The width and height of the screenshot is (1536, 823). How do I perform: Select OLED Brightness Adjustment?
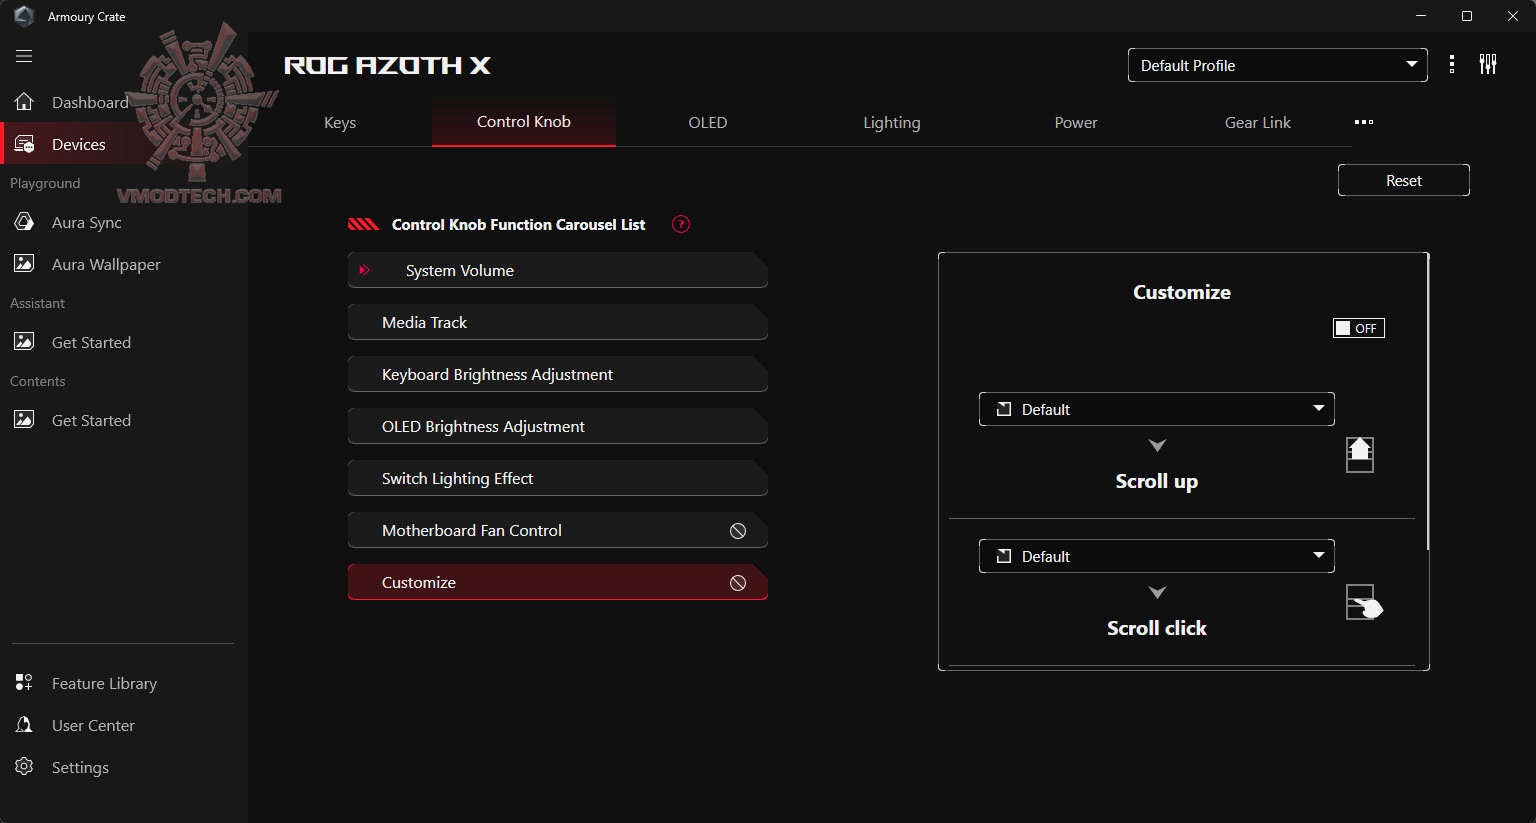pos(558,426)
